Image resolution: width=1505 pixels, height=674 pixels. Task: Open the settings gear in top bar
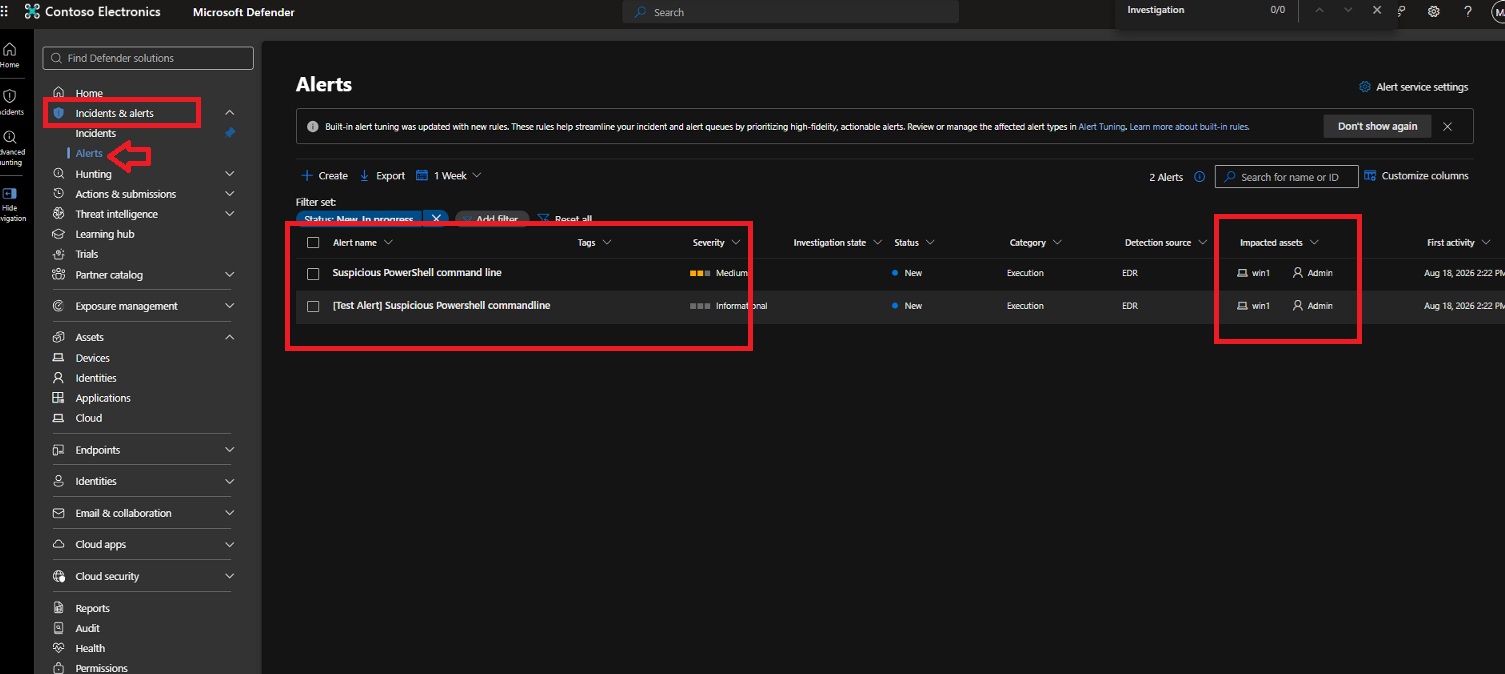(1434, 12)
